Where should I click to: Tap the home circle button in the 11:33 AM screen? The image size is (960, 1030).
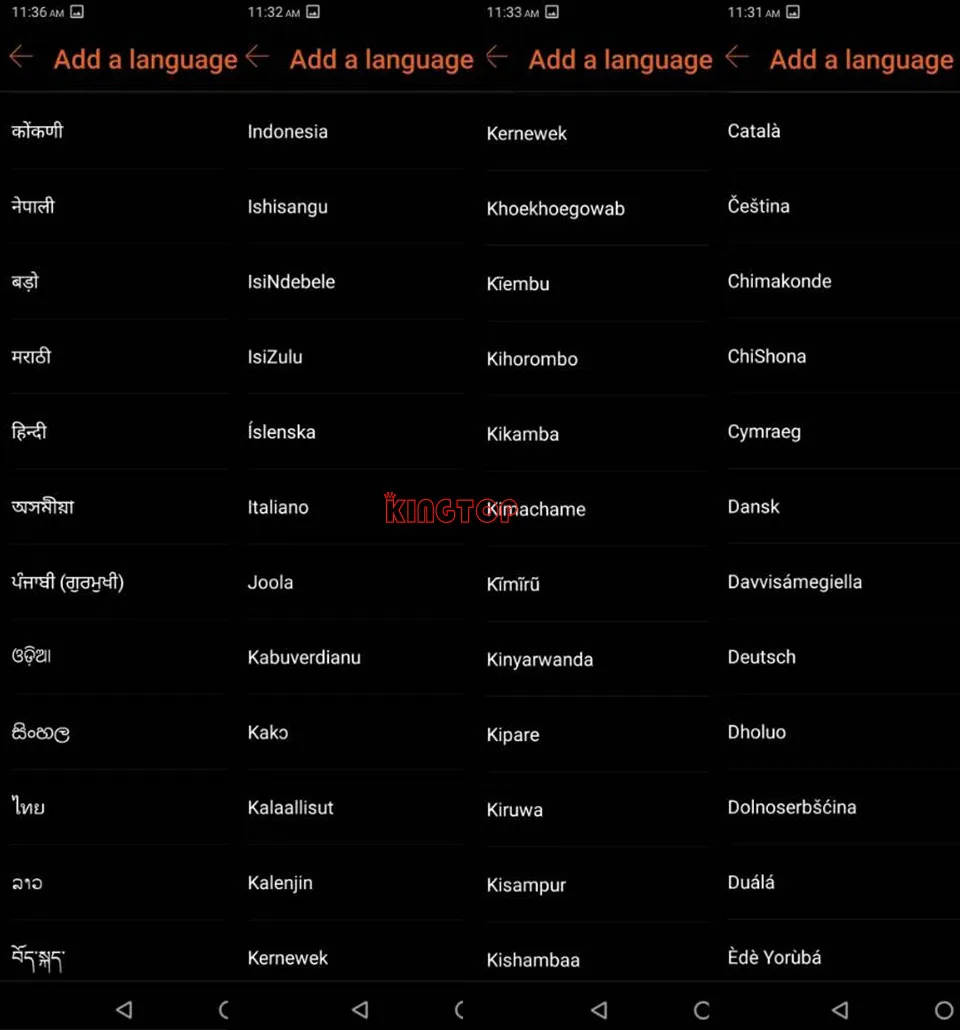702,1010
